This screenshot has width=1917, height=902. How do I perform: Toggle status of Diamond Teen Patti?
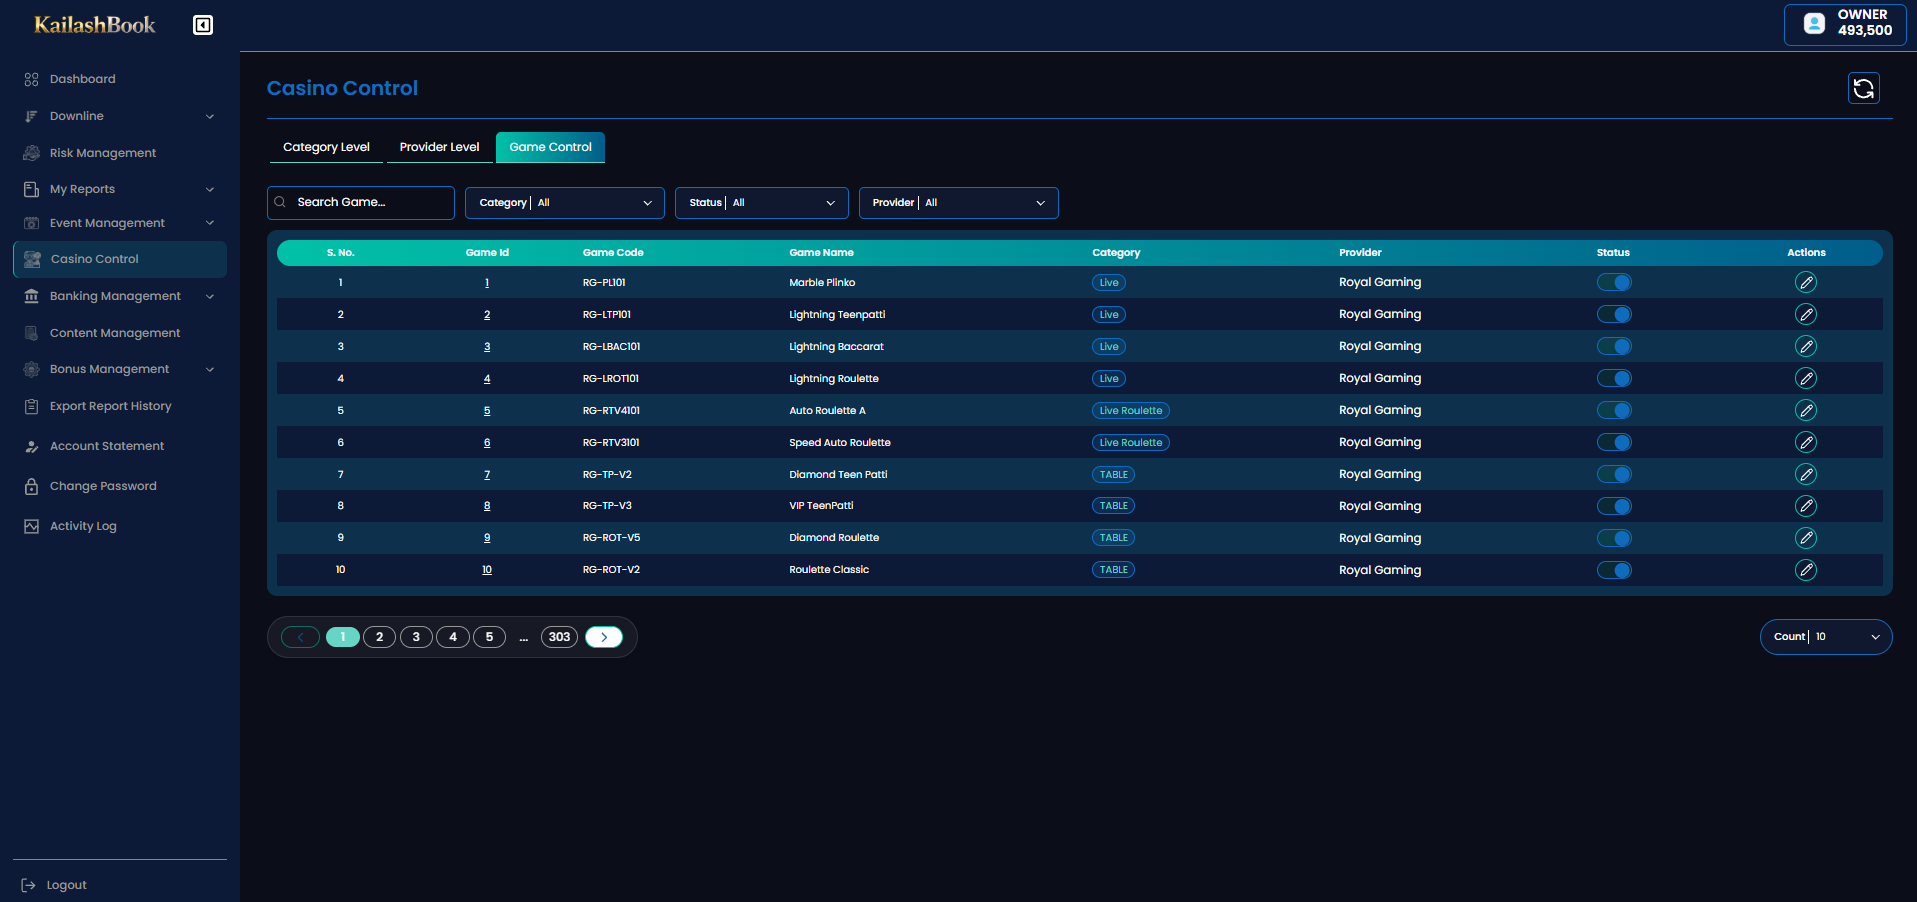(1614, 474)
